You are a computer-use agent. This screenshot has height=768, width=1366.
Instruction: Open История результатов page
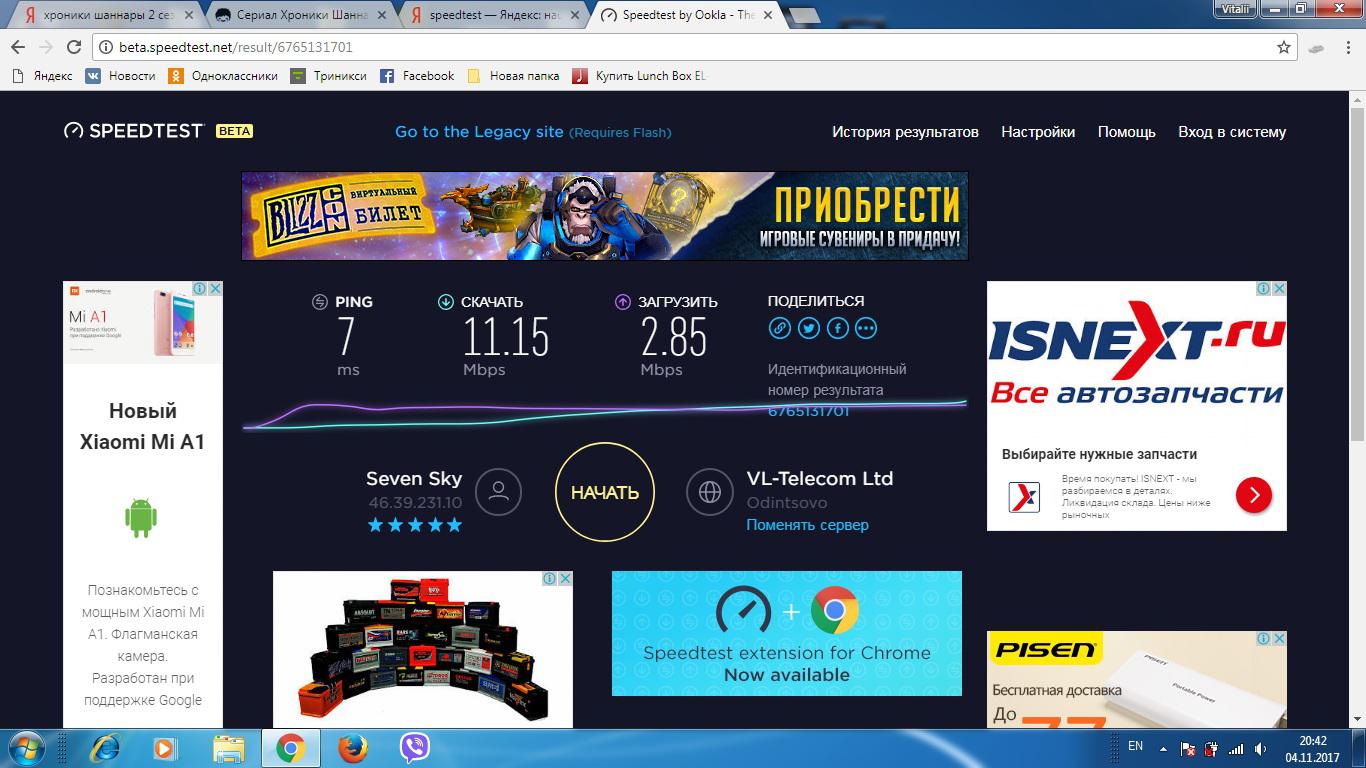point(905,132)
